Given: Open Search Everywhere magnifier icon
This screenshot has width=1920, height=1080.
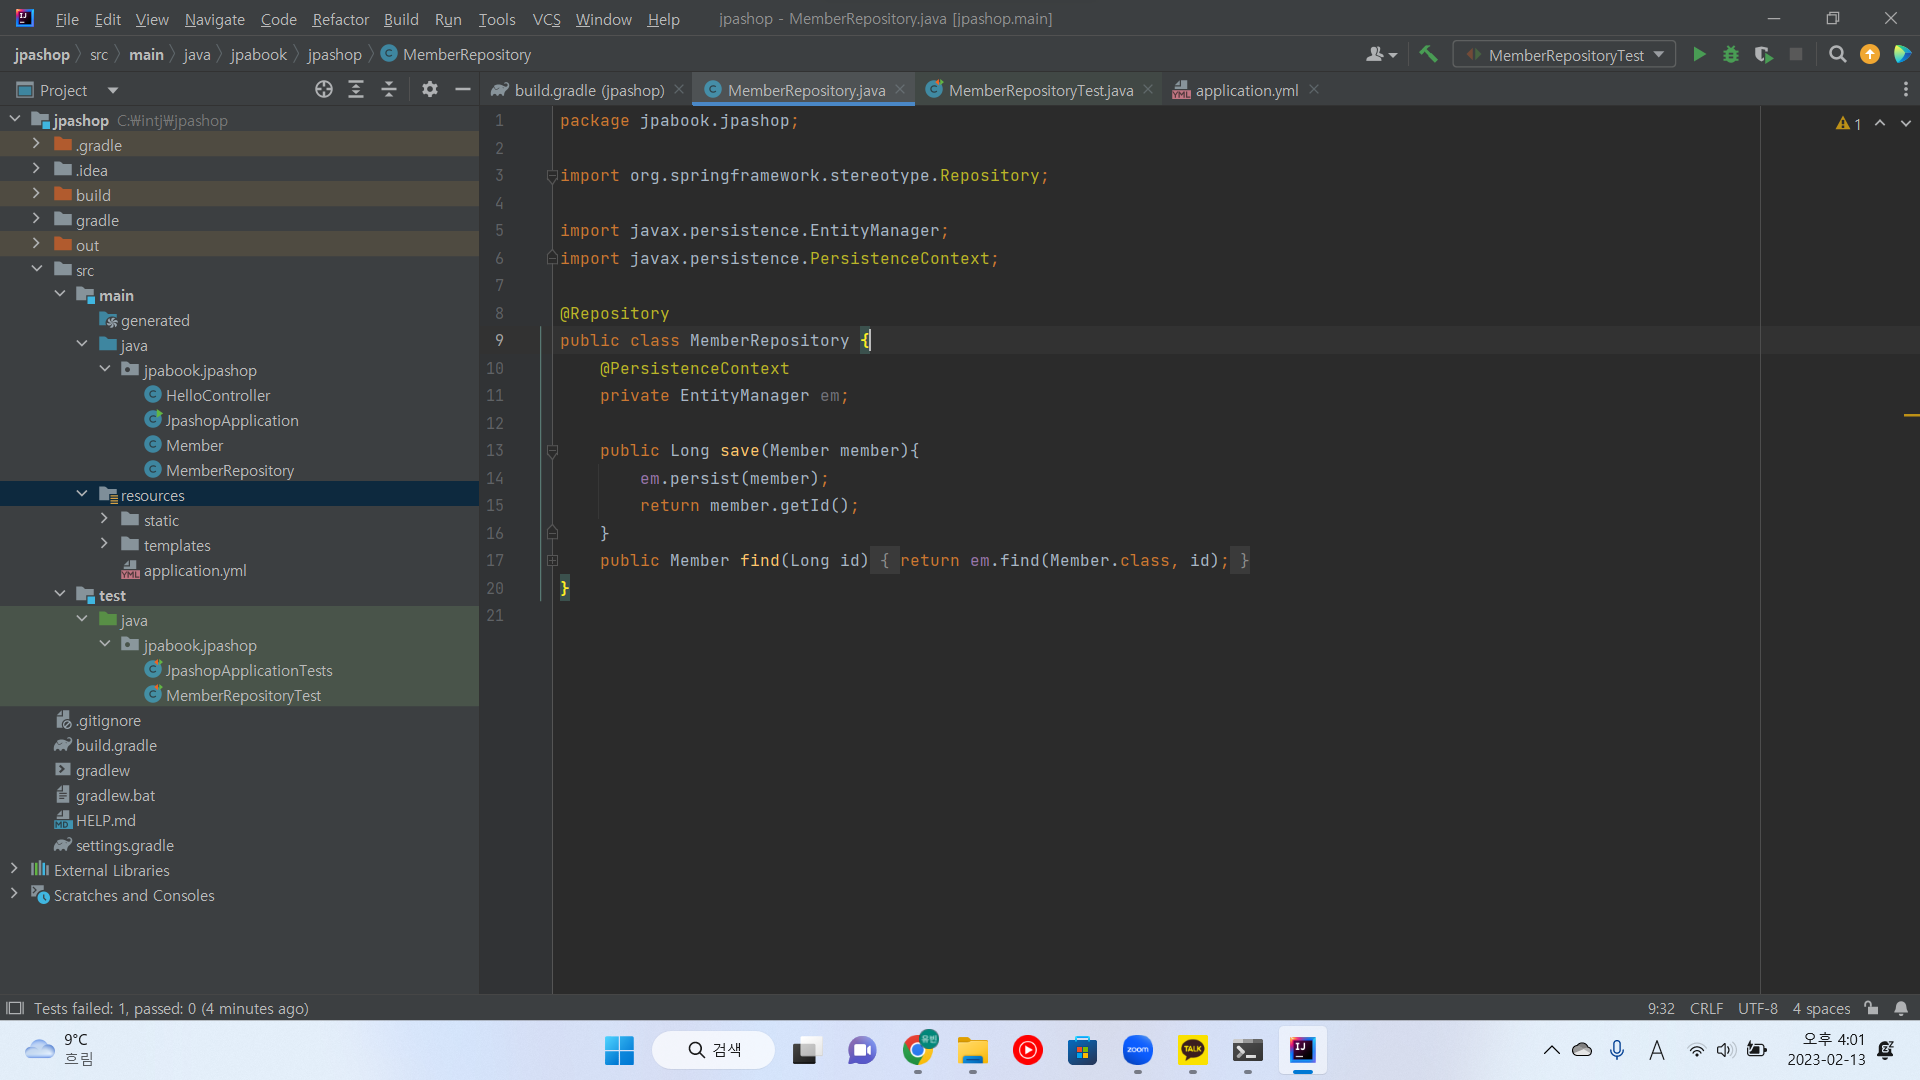Looking at the screenshot, I should [x=1837, y=55].
